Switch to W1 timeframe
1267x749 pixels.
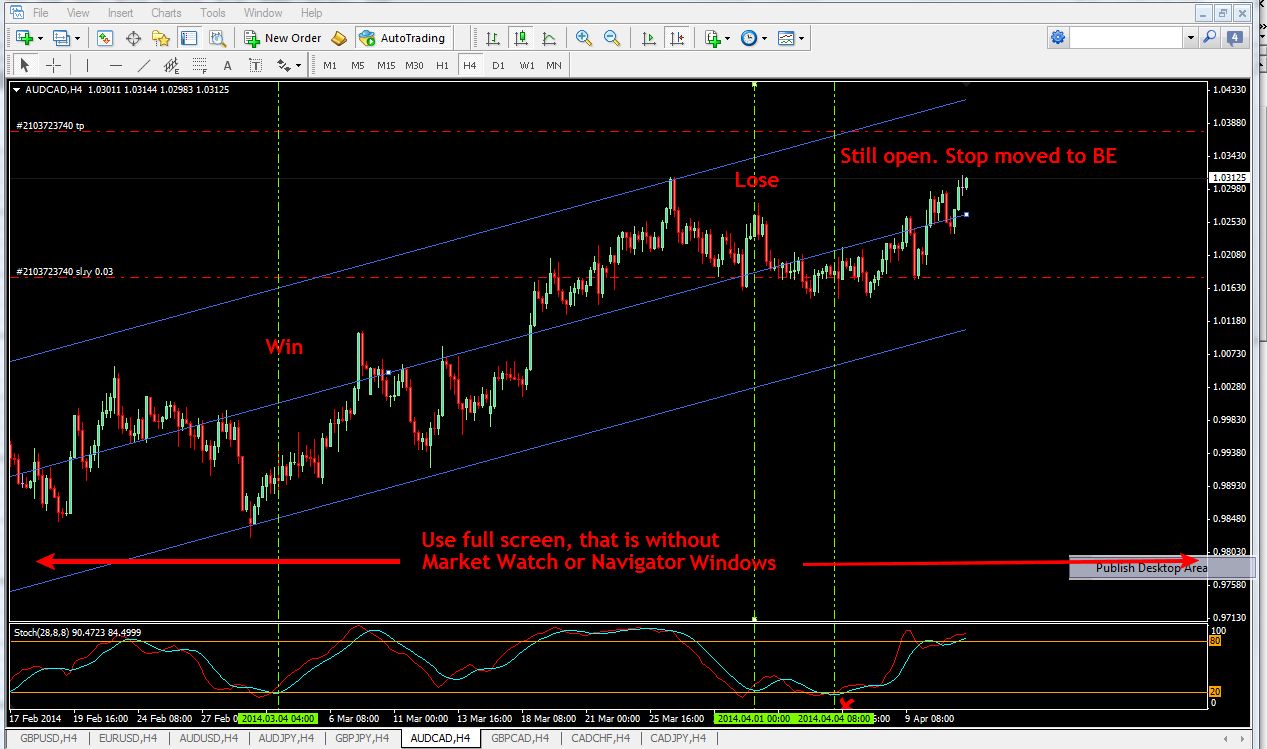point(526,66)
